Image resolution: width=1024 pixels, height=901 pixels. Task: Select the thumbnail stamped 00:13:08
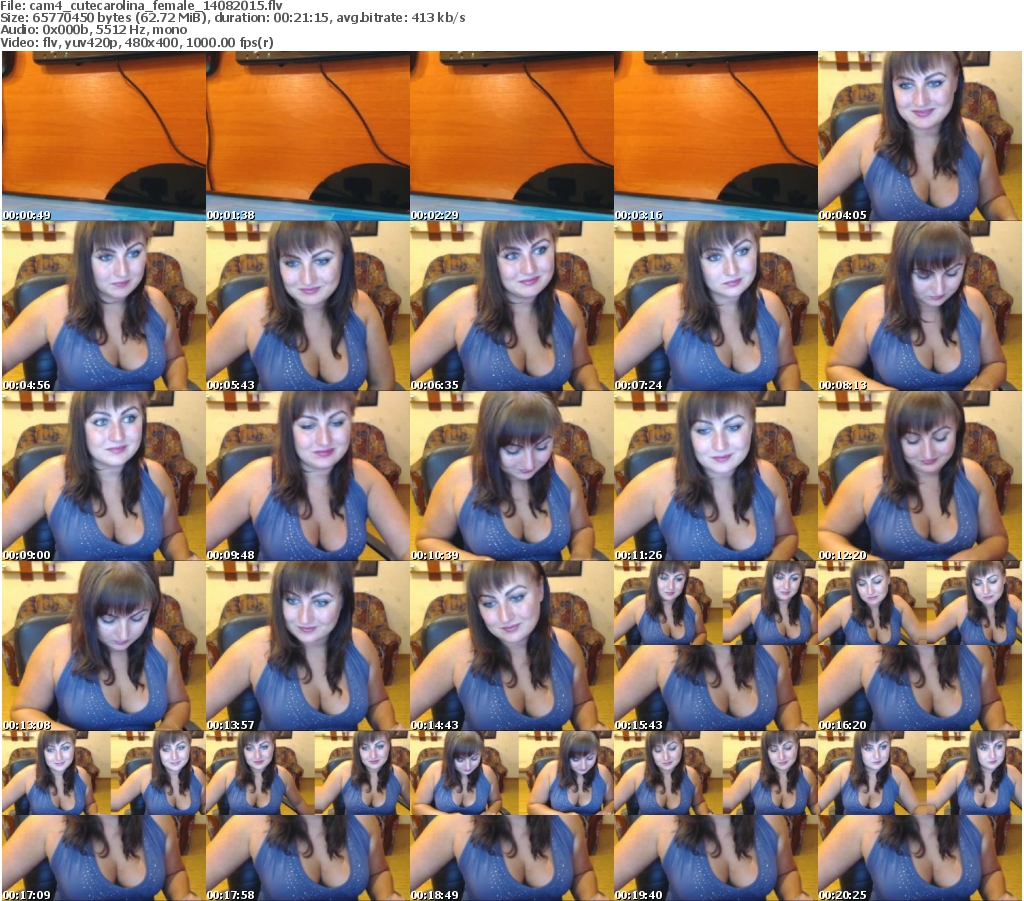click(x=104, y=646)
